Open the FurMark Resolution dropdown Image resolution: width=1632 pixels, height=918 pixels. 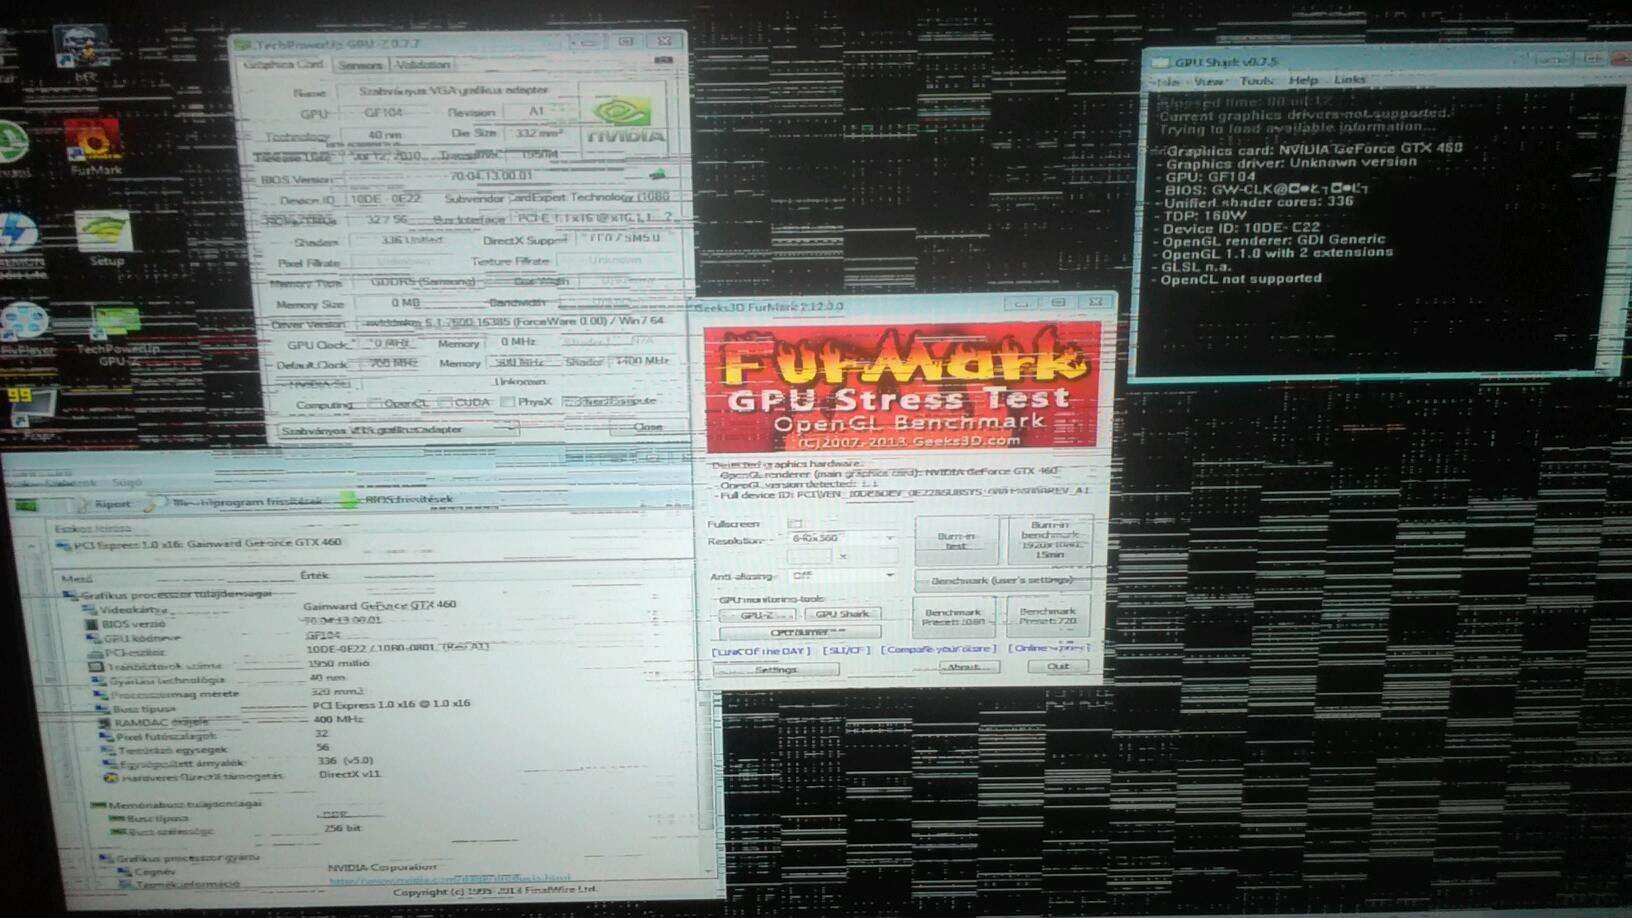[x=842, y=538]
